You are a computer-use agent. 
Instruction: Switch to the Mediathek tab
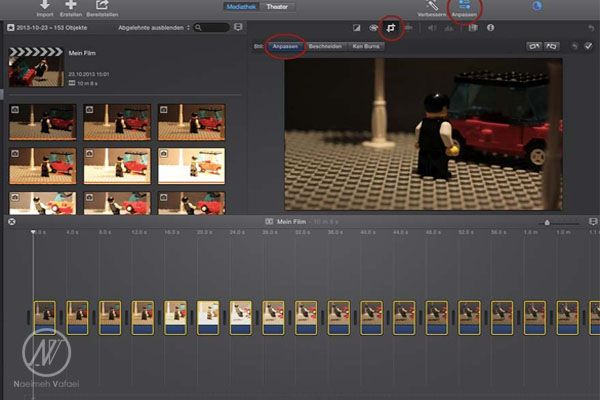(x=241, y=7)
